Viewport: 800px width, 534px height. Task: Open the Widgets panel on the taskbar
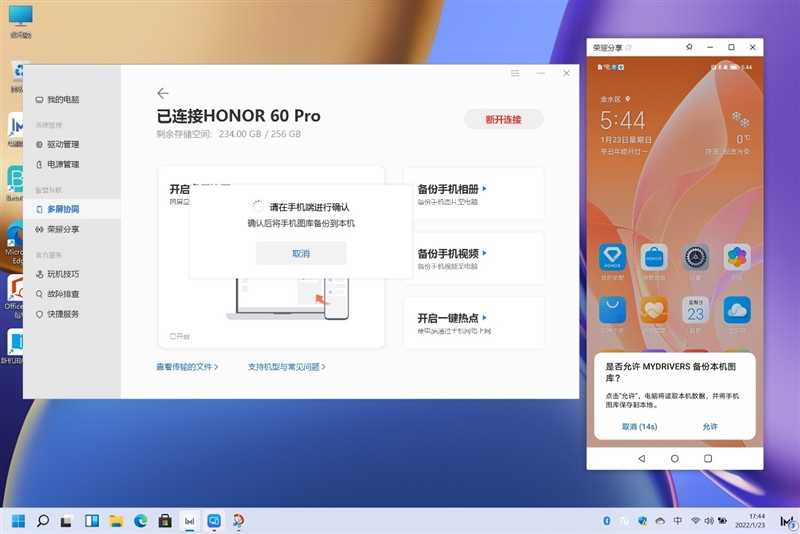[x=92, y=521]
